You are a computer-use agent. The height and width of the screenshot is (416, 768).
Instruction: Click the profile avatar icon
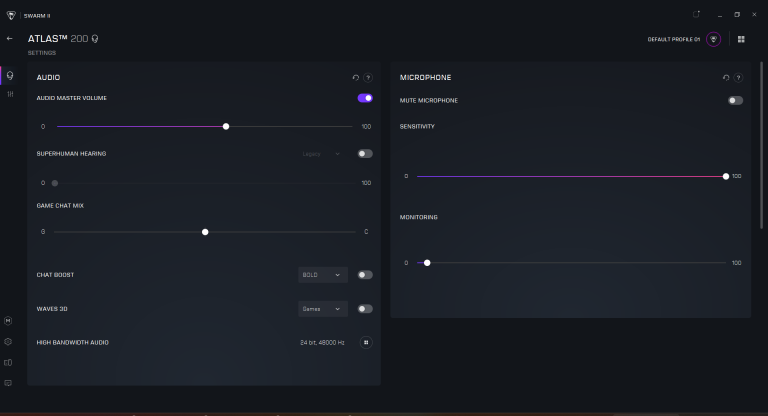(714, 39)
